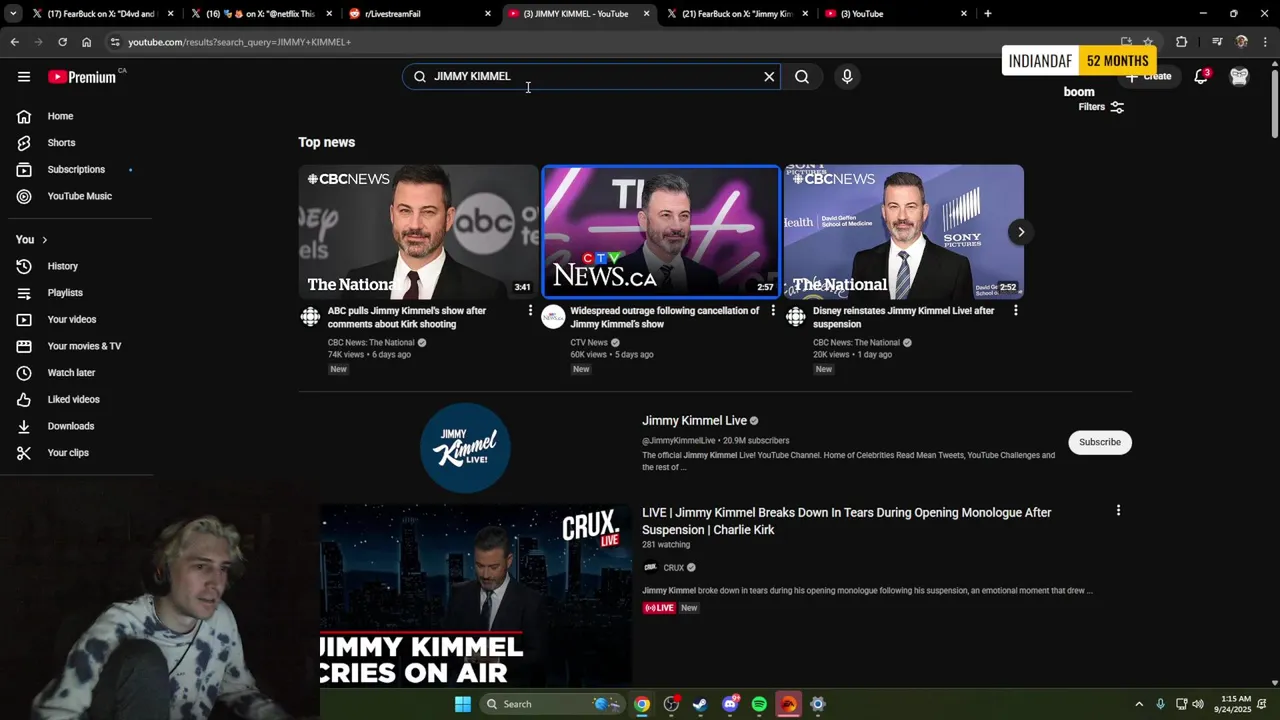Viewport: 1280px width, 720px height.
Task: Open a new browser tab
Action: [x=988, y=14]
